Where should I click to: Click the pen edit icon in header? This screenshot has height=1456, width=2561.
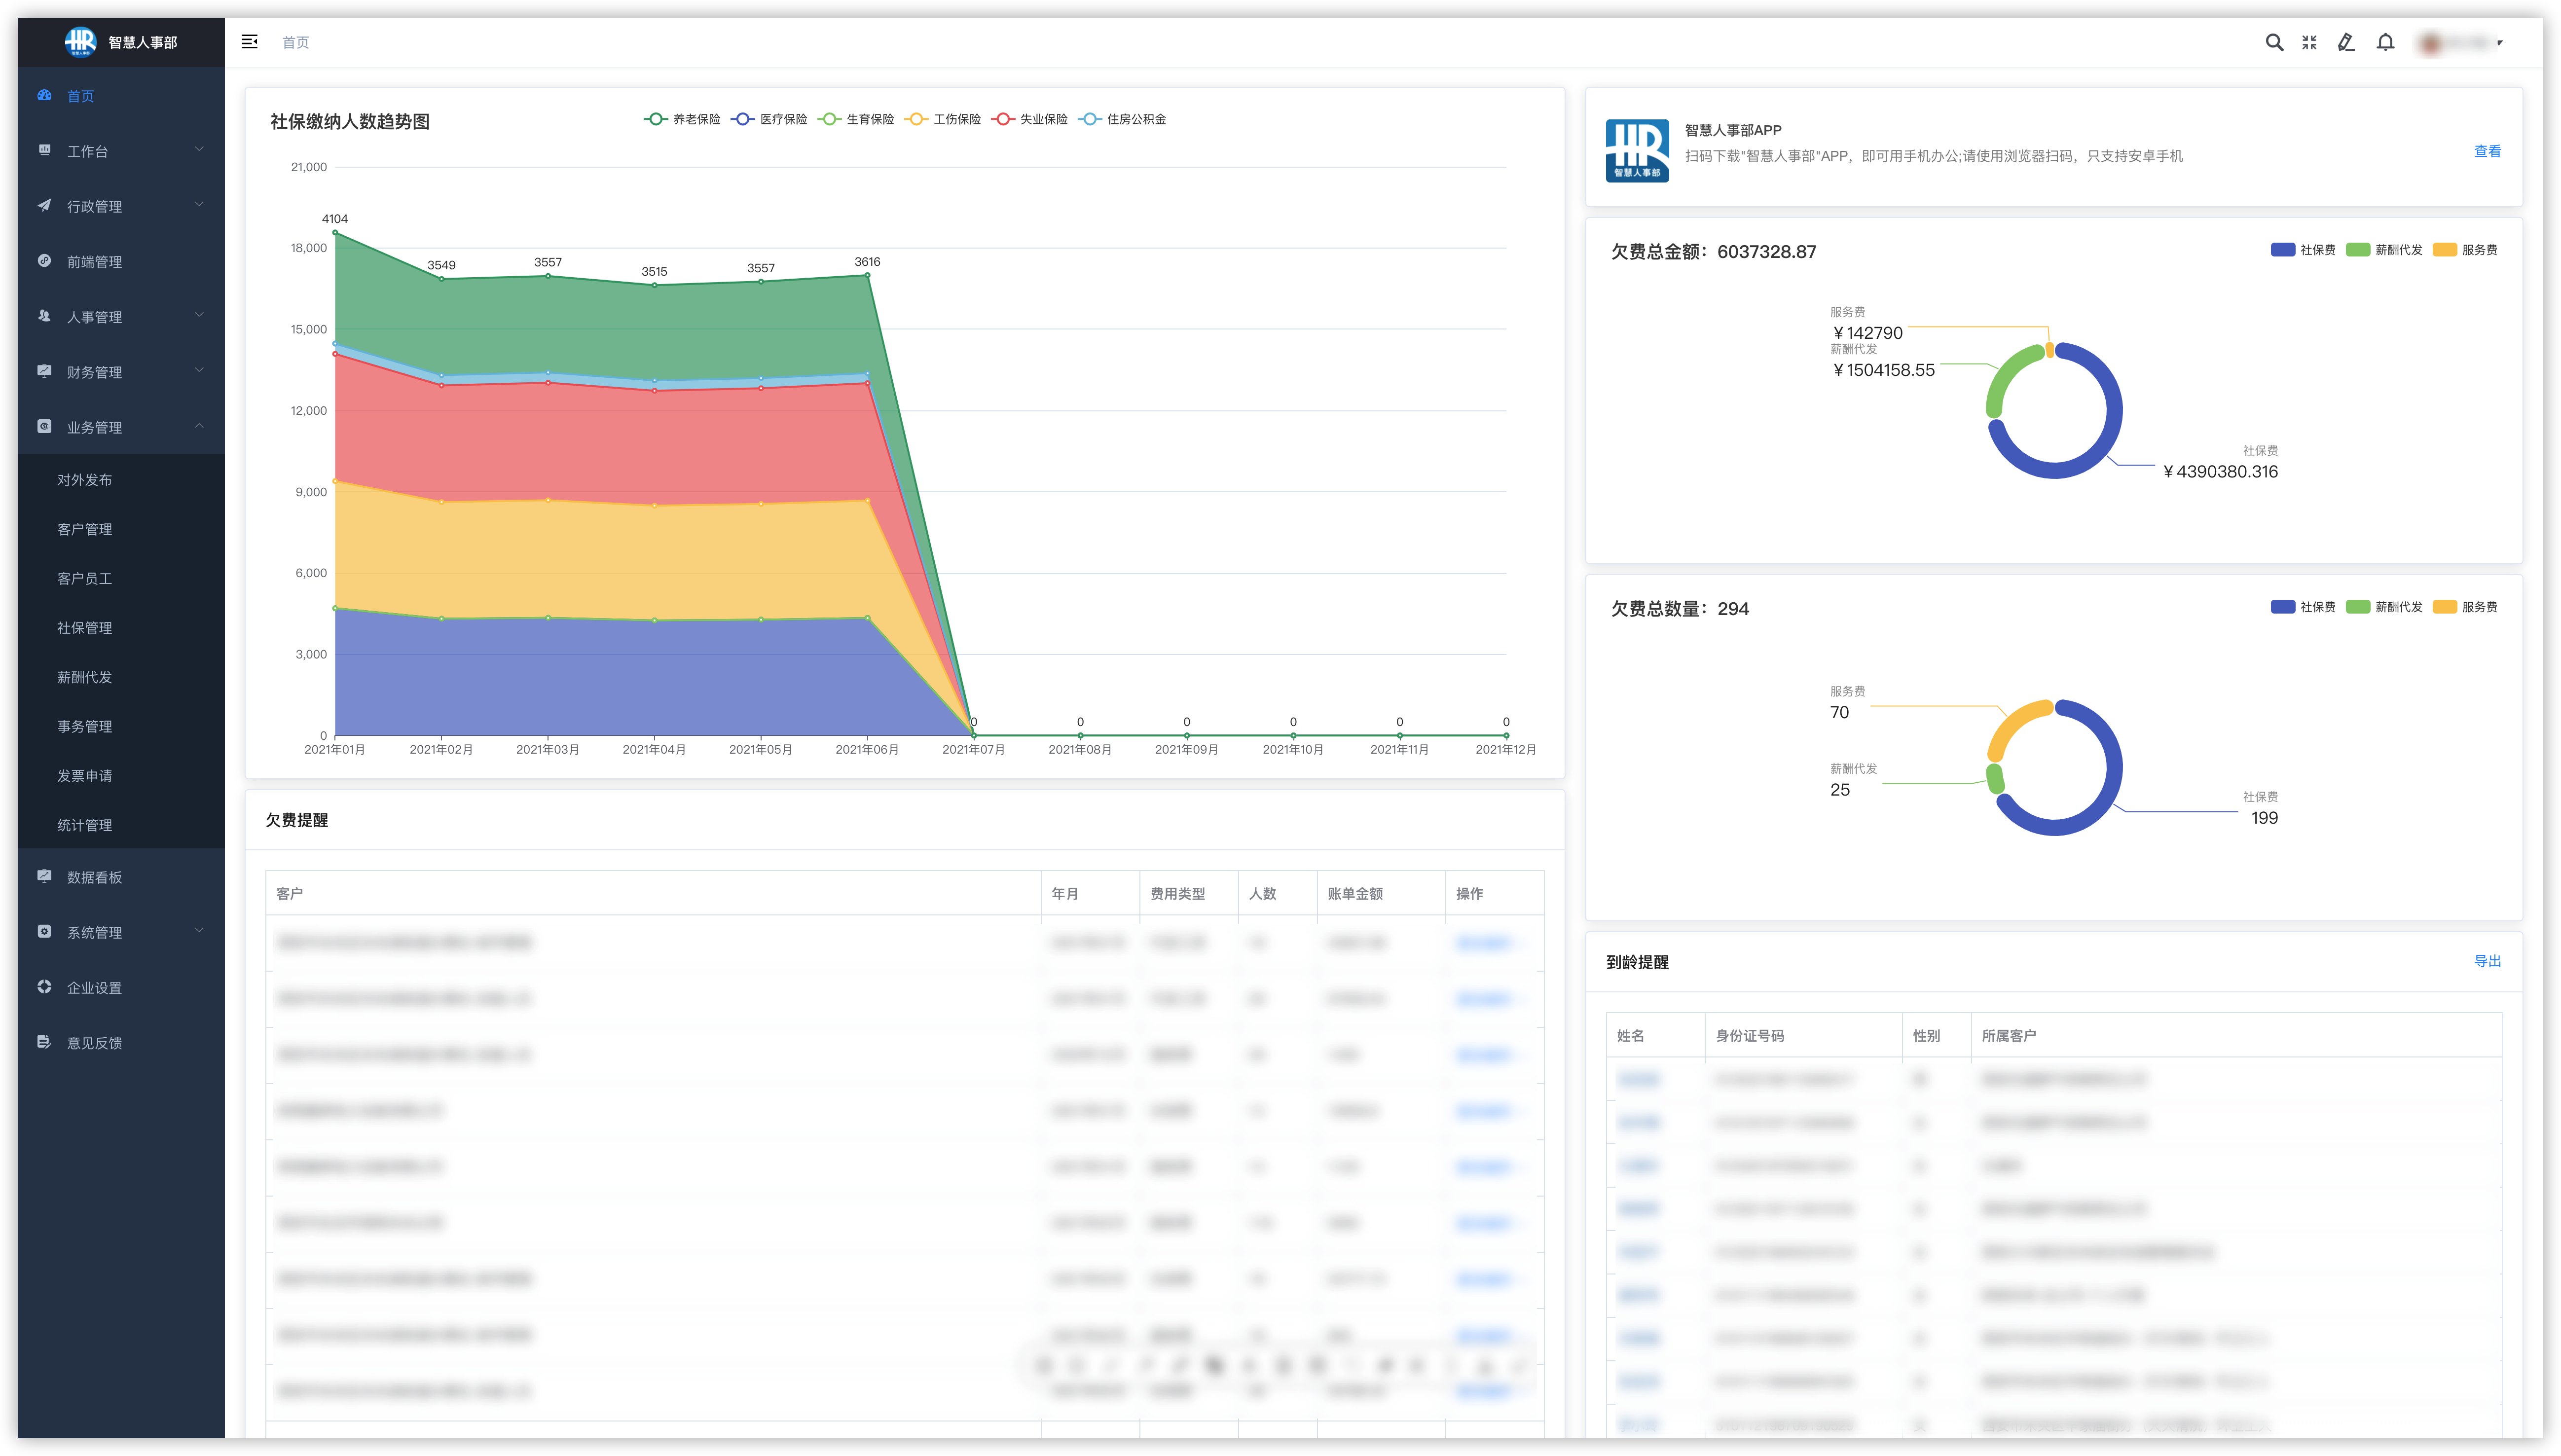[2346, 42]
